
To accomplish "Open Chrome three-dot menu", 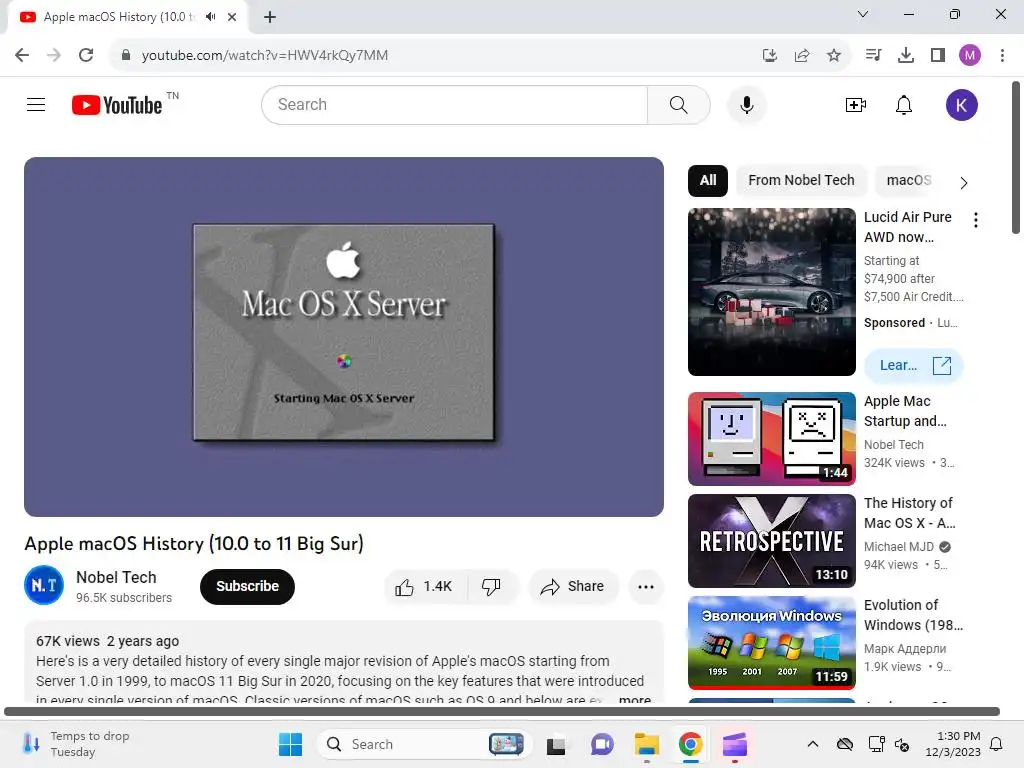I will click(1002, 55).
